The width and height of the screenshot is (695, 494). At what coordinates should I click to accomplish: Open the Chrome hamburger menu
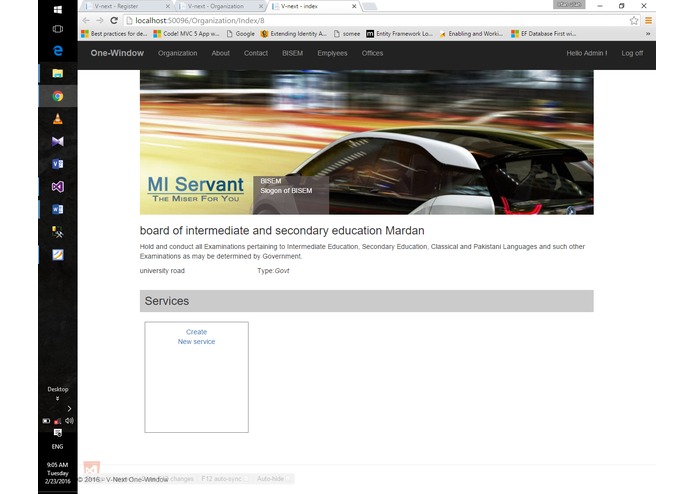click(x=648, y=20)
